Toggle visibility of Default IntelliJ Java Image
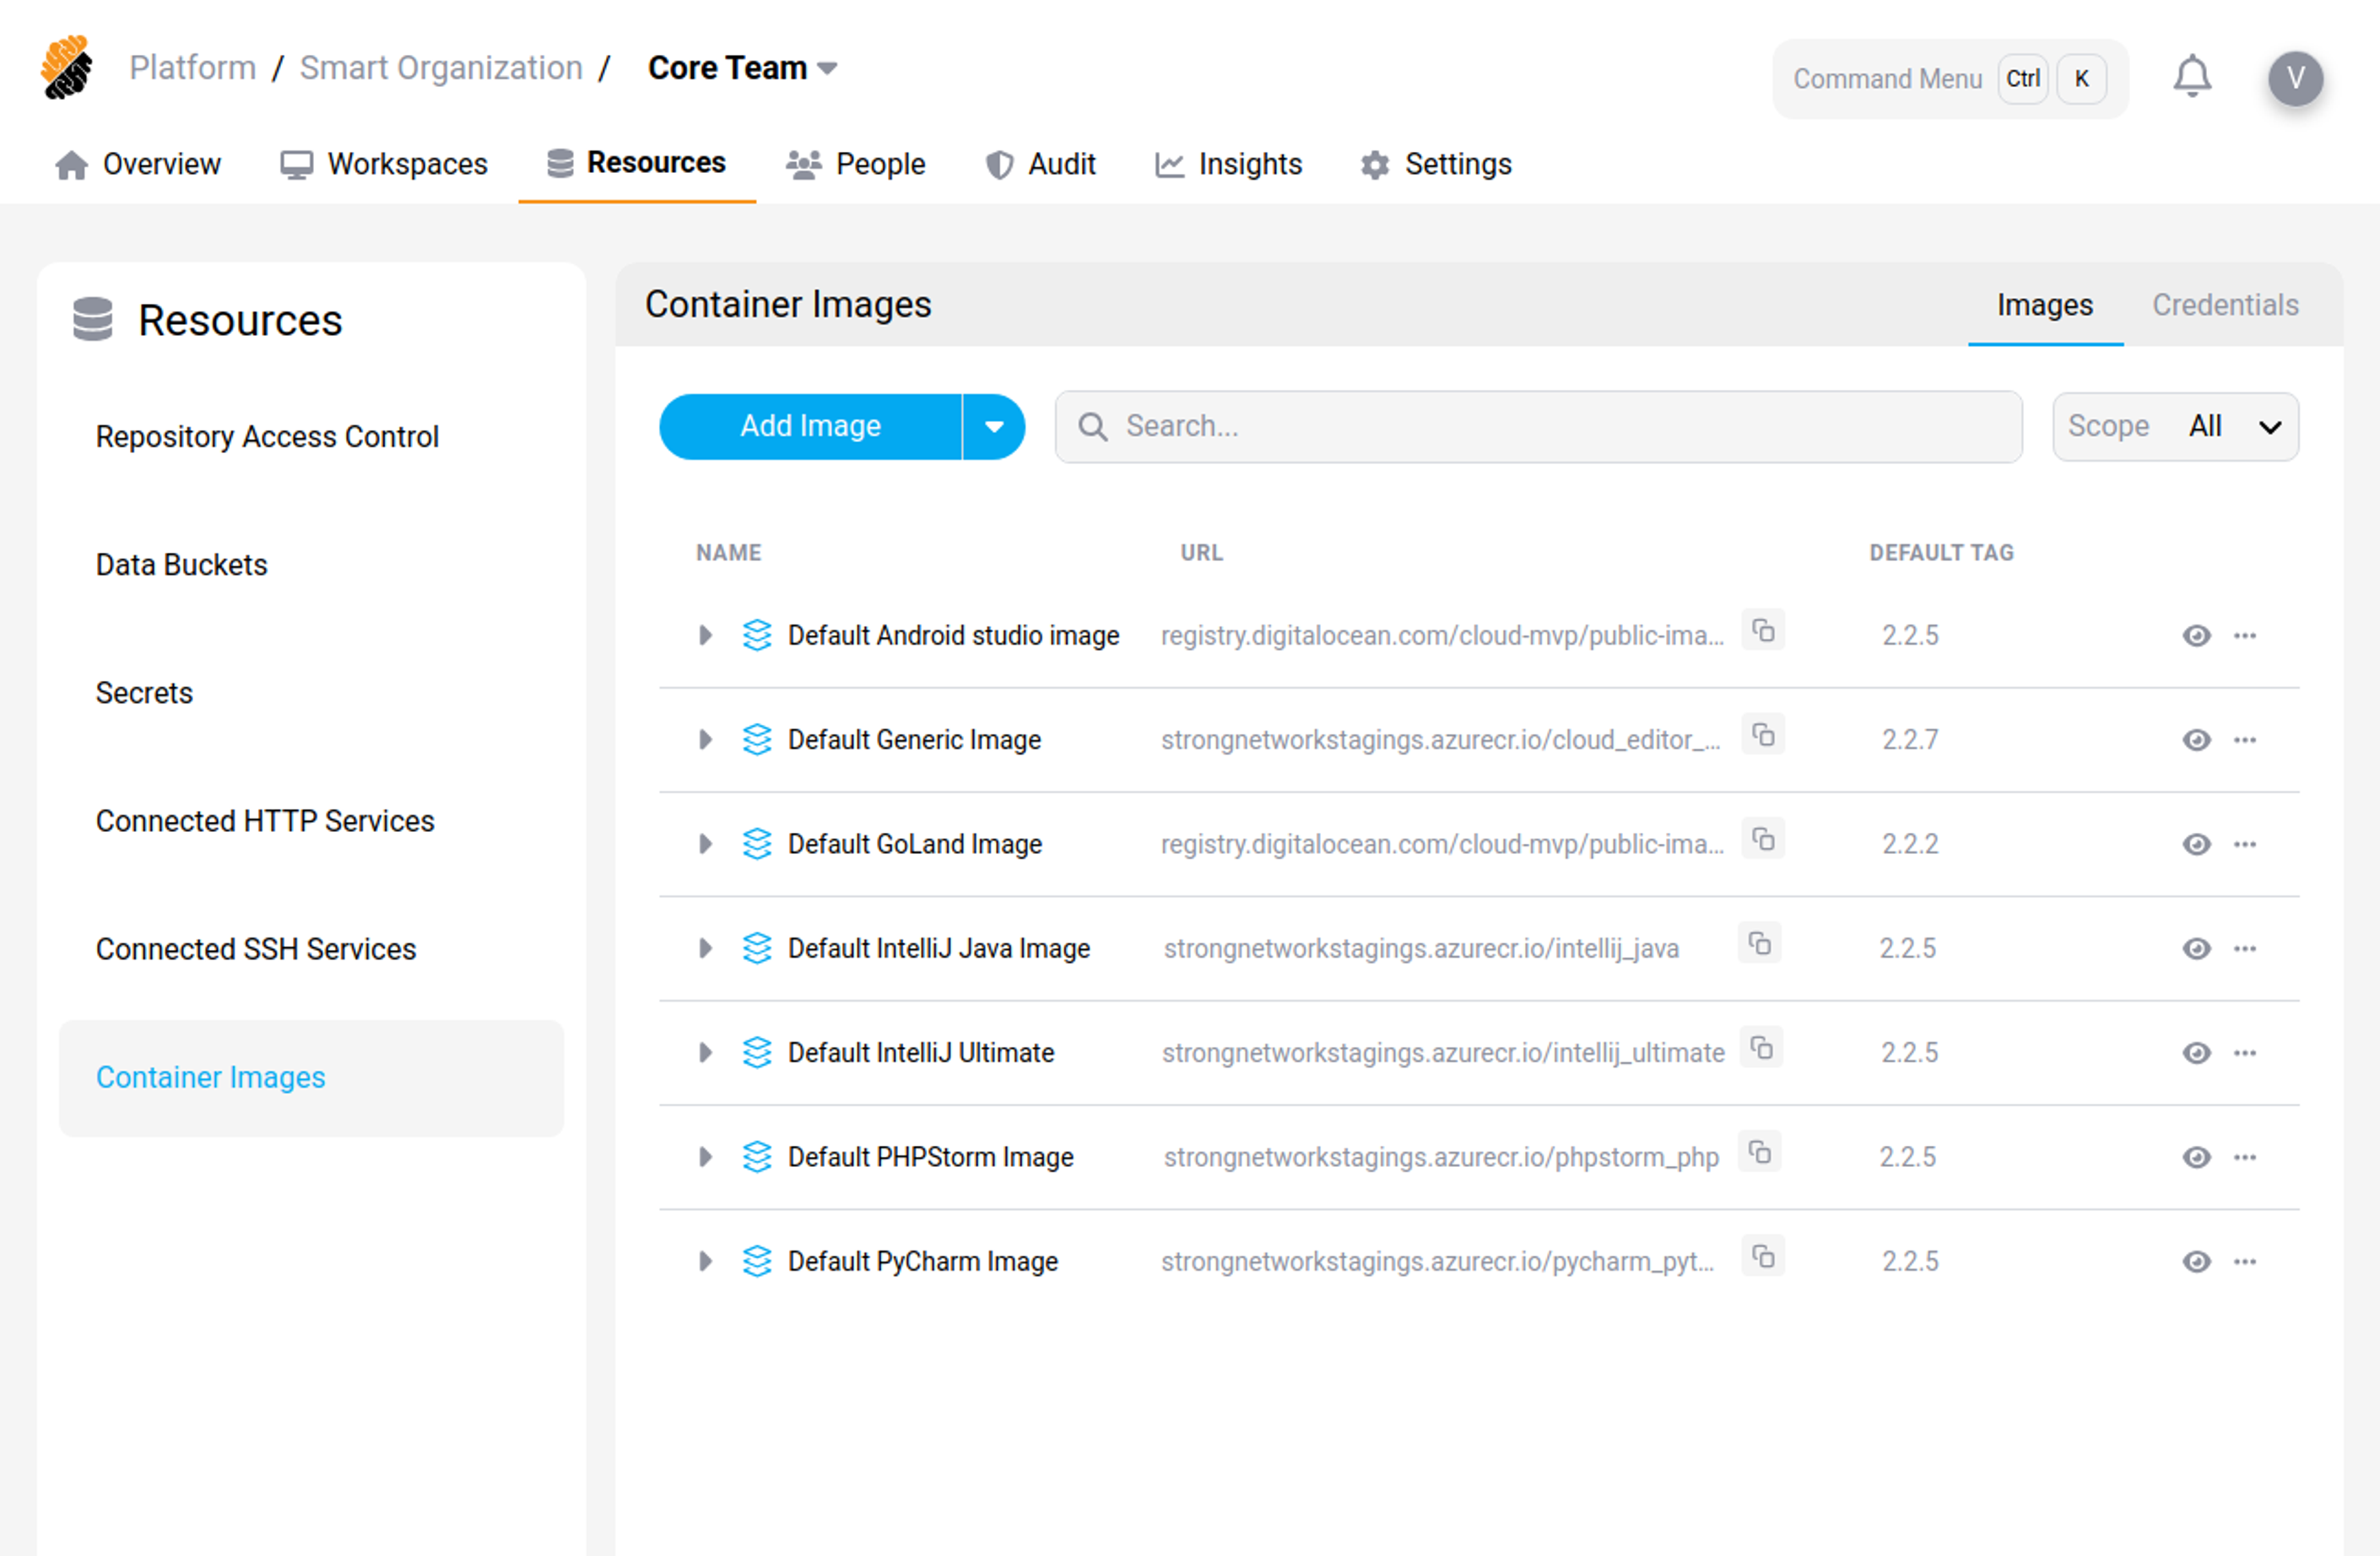 [2196, 949]
